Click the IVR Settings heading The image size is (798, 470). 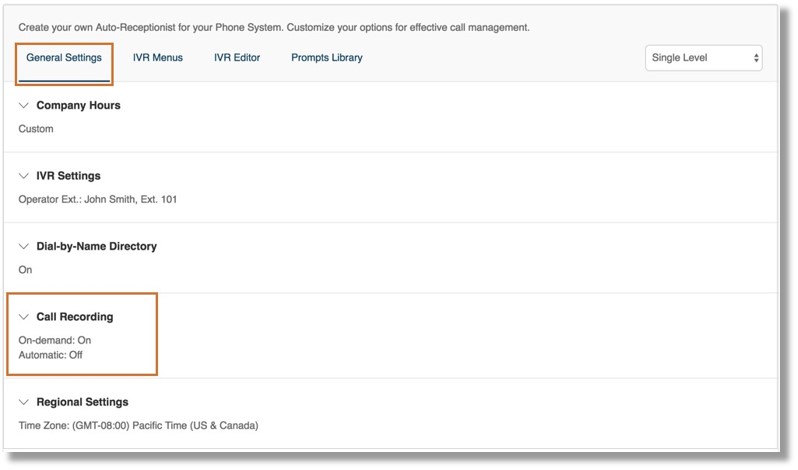point(68,176)
